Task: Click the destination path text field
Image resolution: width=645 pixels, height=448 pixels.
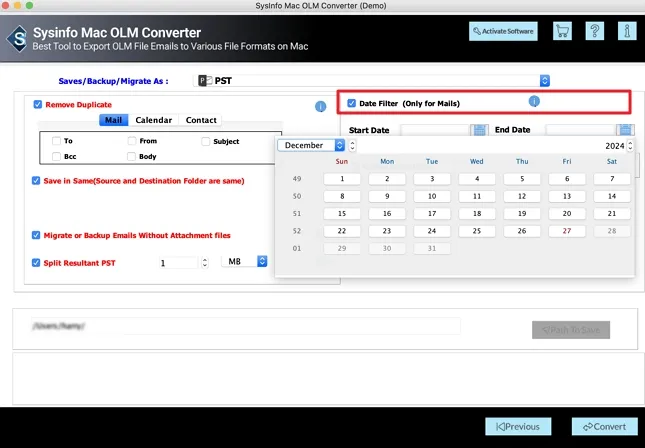Action: pyautogui.click(x=246, y=326)
